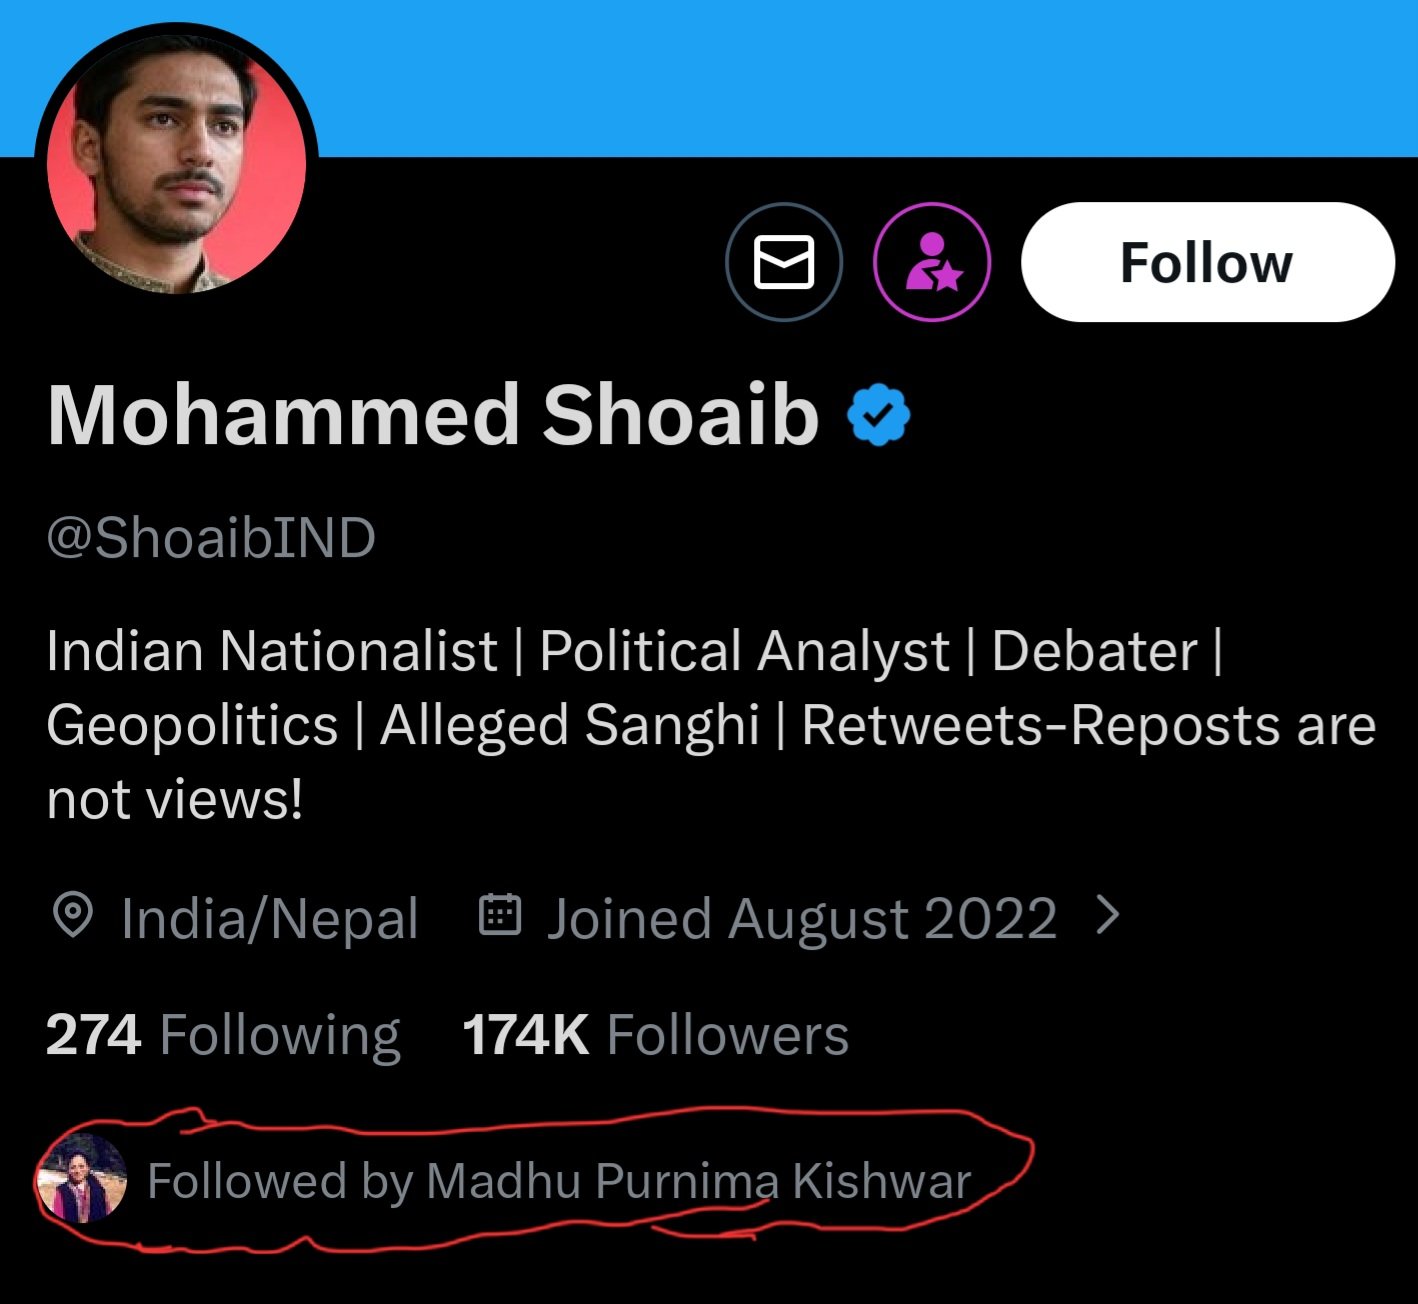
Task: Click the India/Nepal location text
Action: [269, 917]
